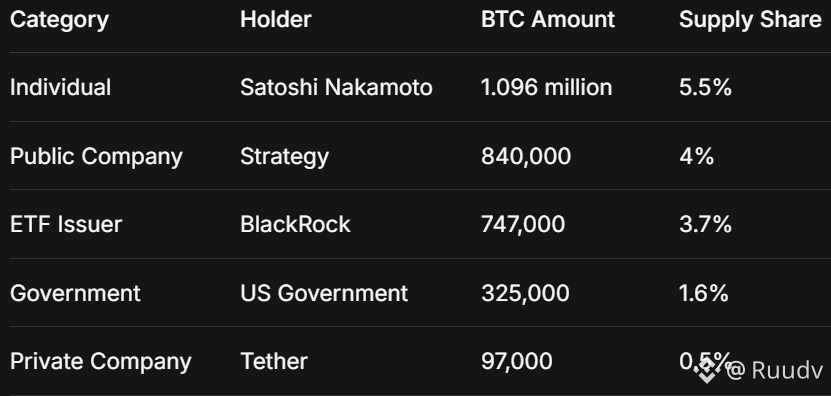Select the Tether holder cell
Screen dimensions: 831x396
tap(274, 362)
